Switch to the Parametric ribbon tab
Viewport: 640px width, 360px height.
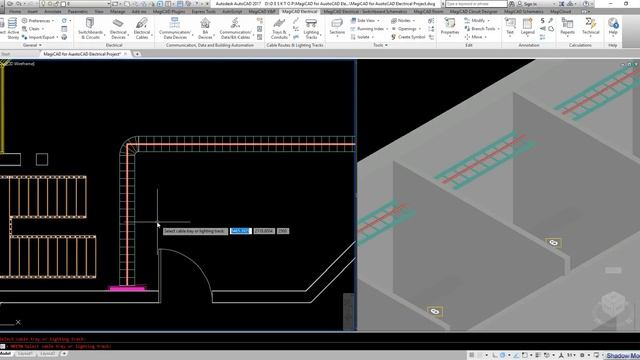pos(78,11)
